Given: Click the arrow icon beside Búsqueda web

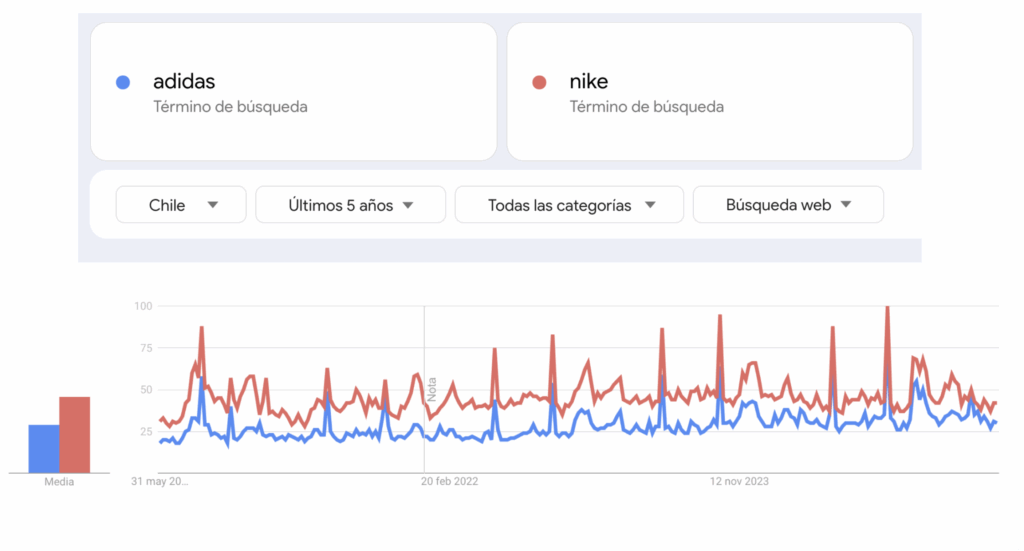Looking at the screenshot, I should click(846, 204).
